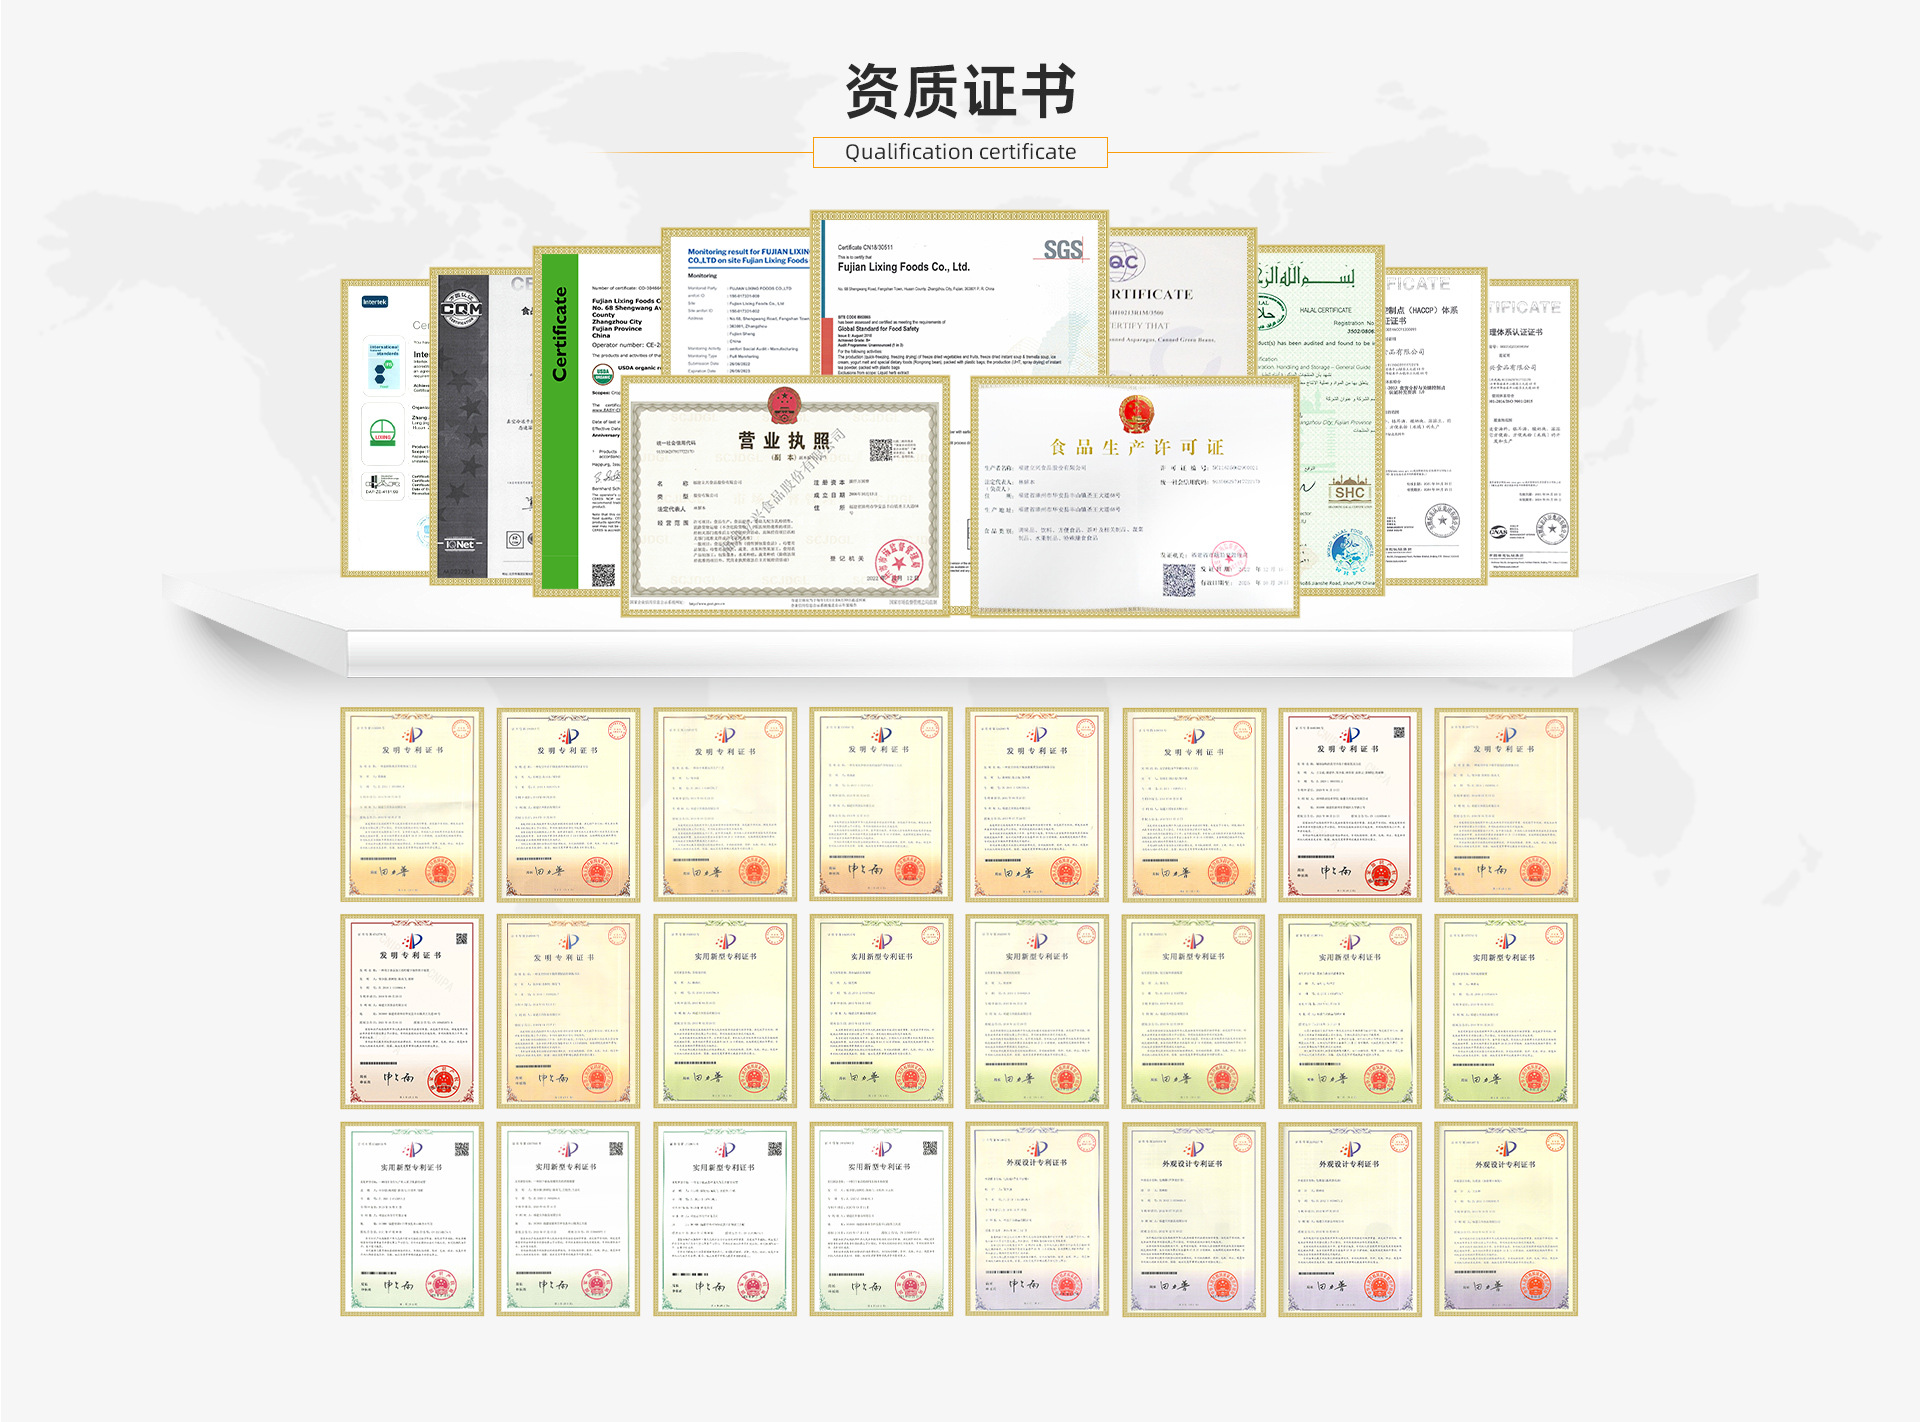Open the fourth 发明专利证书 in the top row
The image size is (1920, 1422).
click(x=881, y=805)
